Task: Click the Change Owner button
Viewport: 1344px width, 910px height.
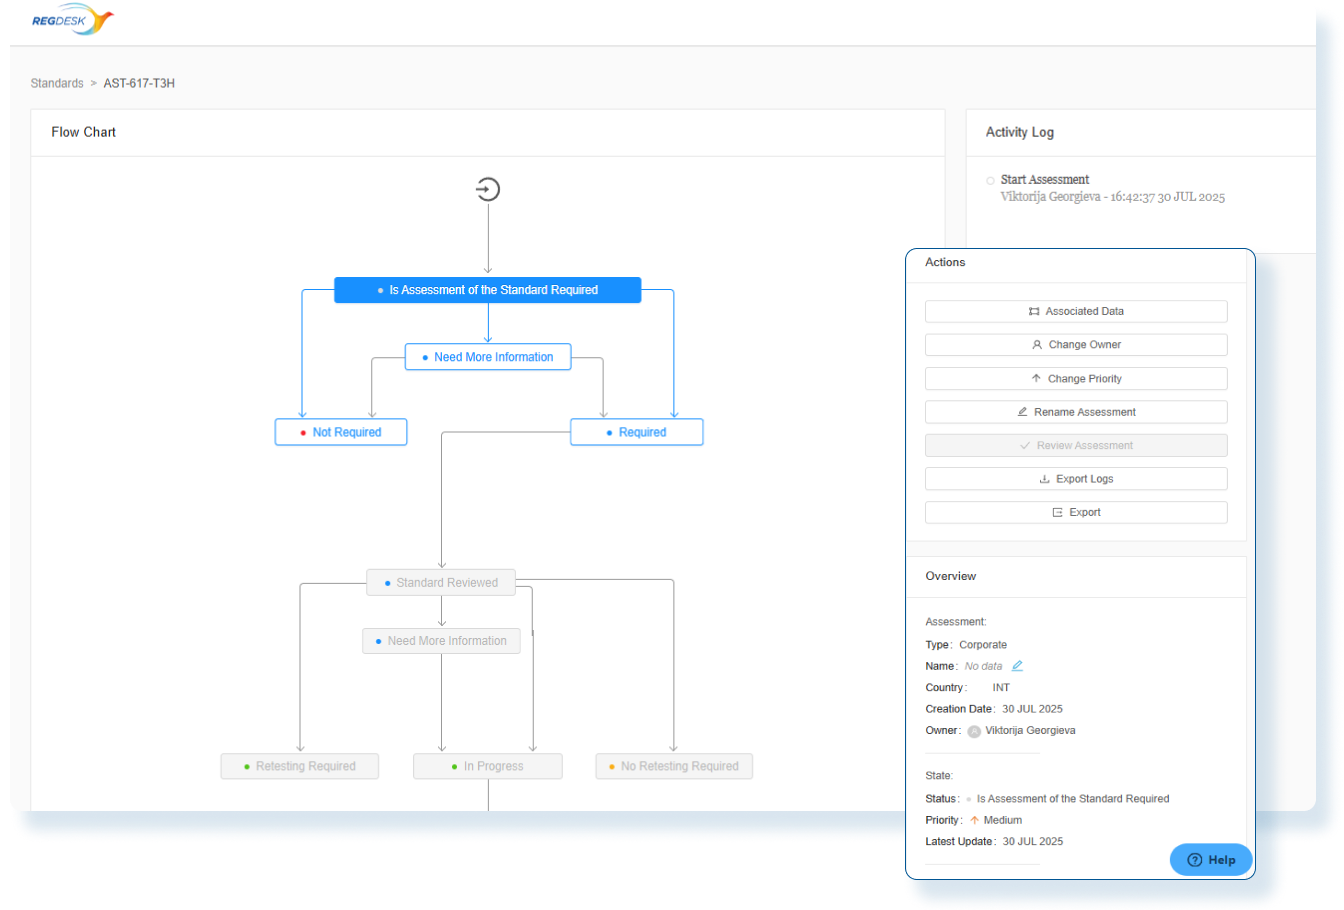Action: click(x=1076, y=345)
